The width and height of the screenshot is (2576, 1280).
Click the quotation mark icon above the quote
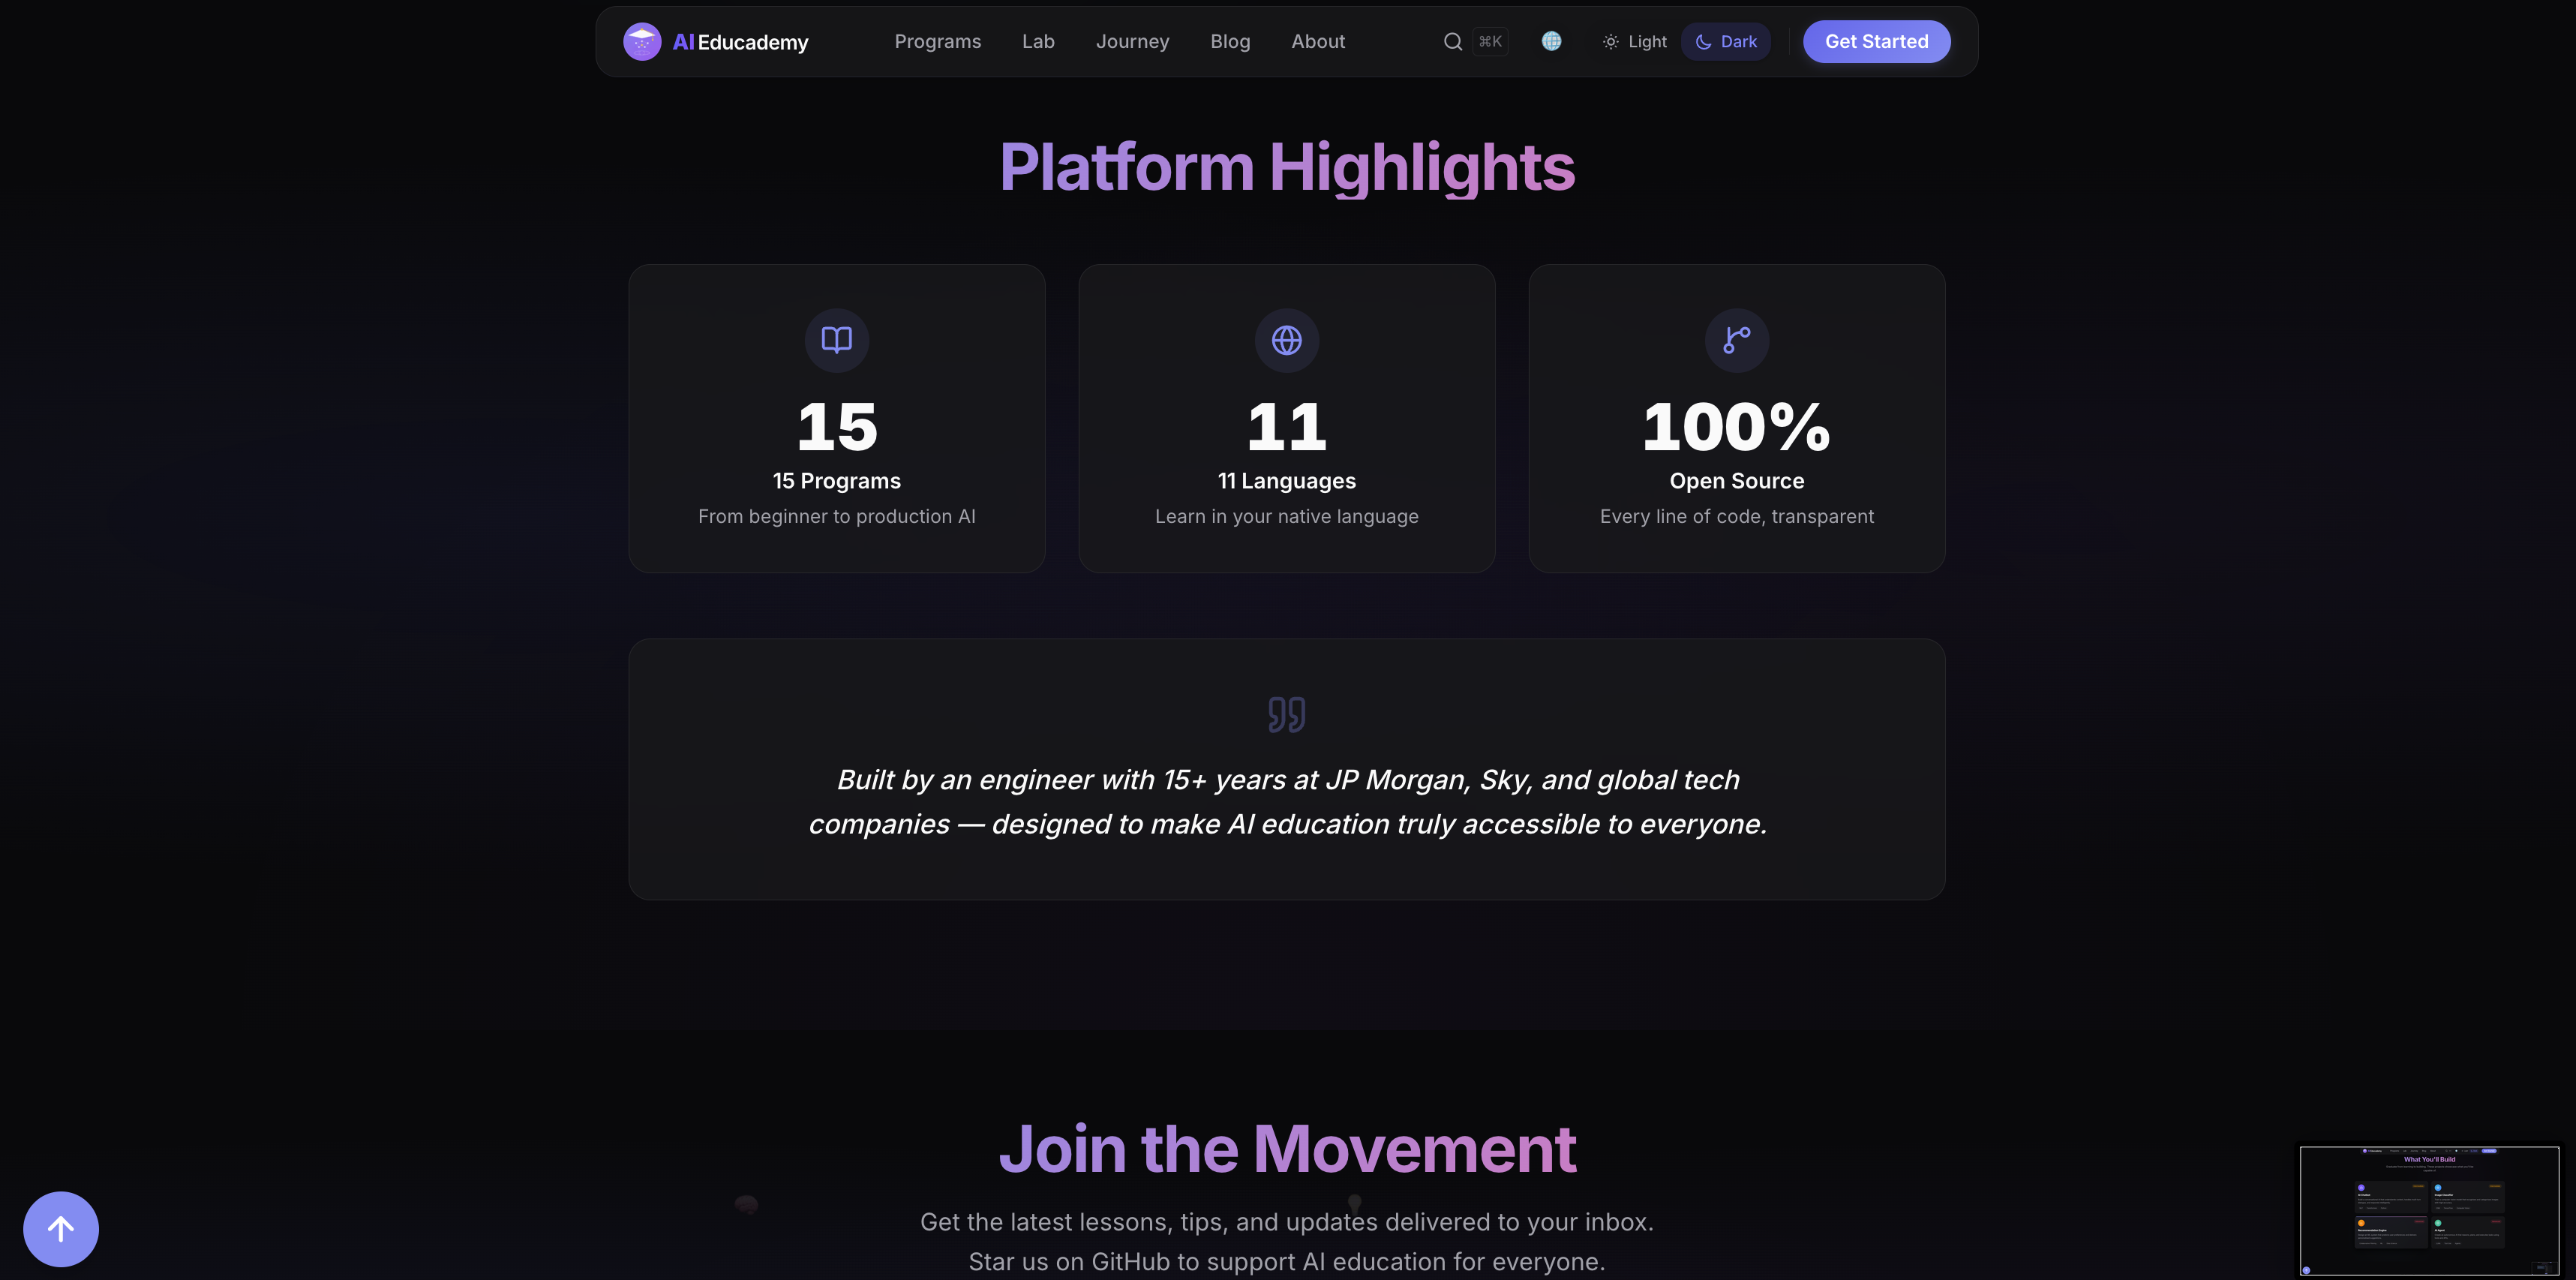tap(1286, 714)
